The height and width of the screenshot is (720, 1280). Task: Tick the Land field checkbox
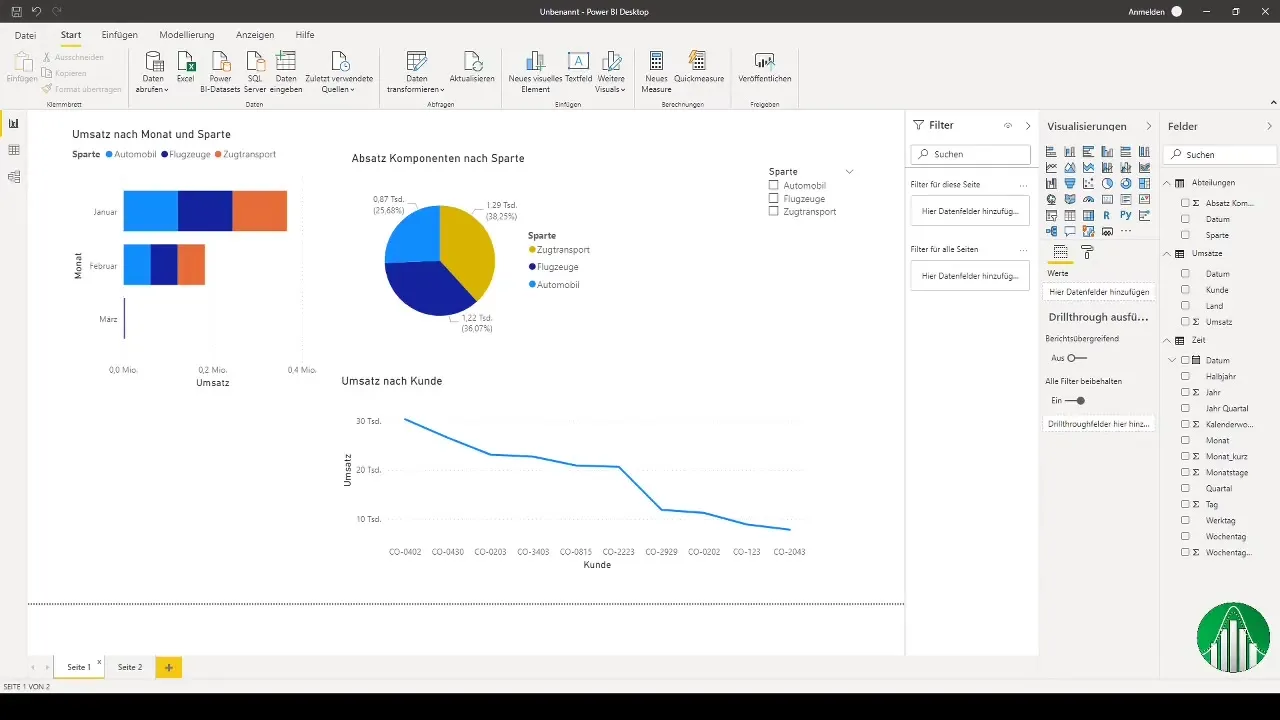click(1185, 306)
